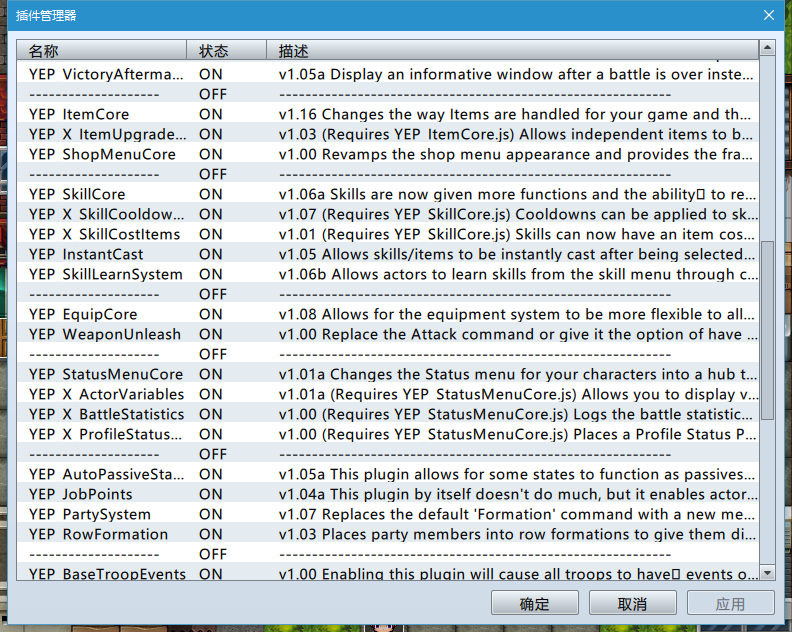Select the YEP_PartySystem plugin name
This screenshot has height=632, width=792.
click(x=89, y=514)
